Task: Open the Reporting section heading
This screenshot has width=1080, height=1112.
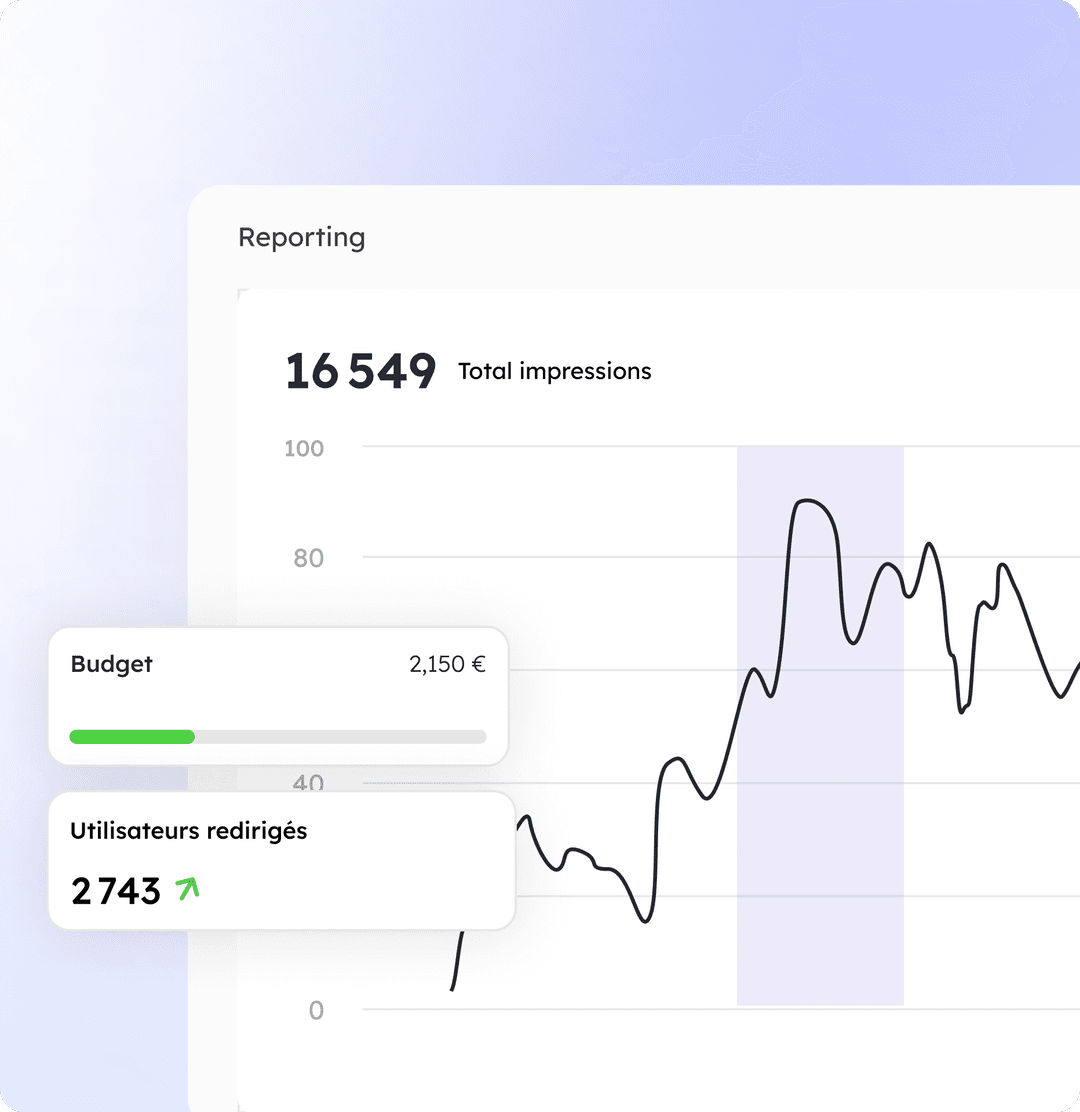Action: pos(301,238)
